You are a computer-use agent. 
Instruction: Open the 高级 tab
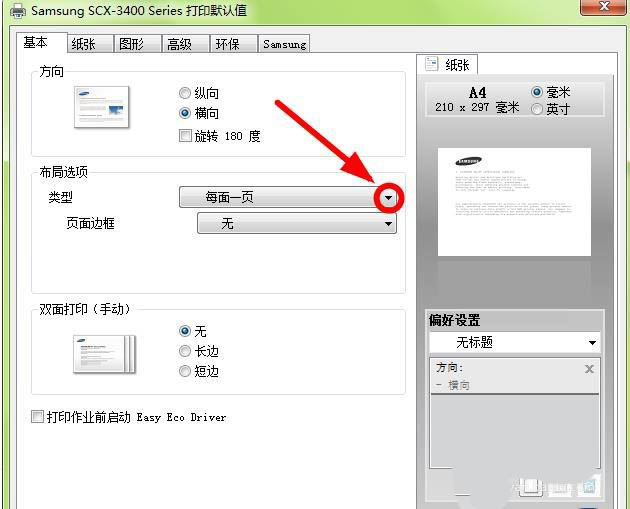(x=185, y=43)
